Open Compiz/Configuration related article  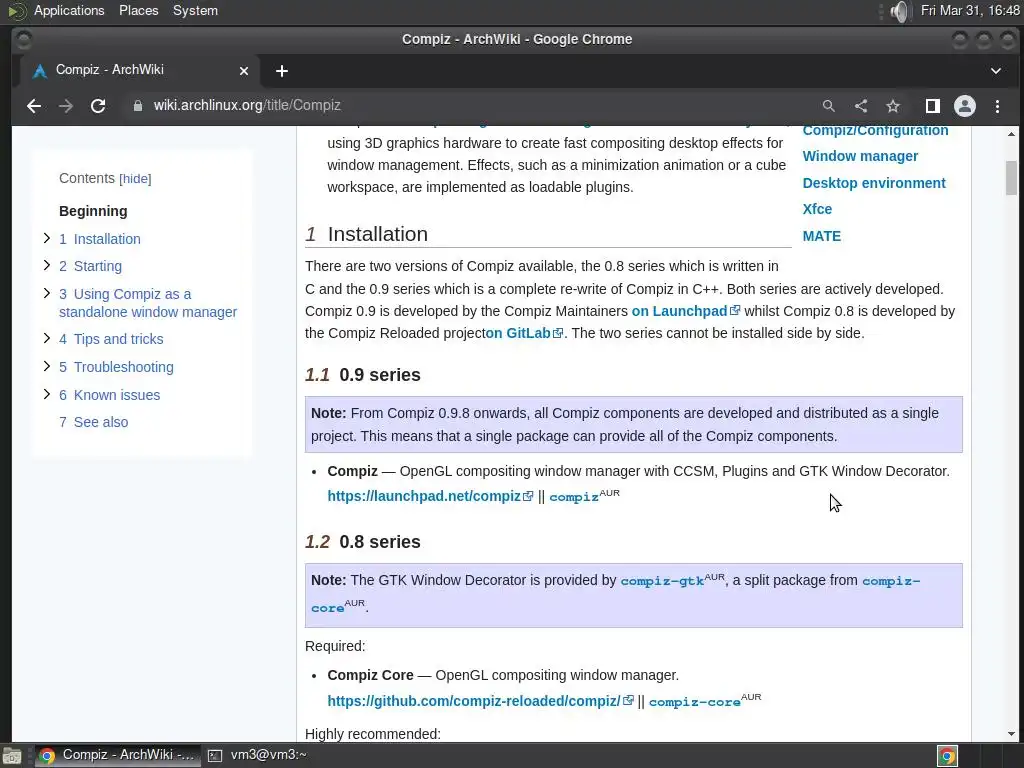pos(875,131)
